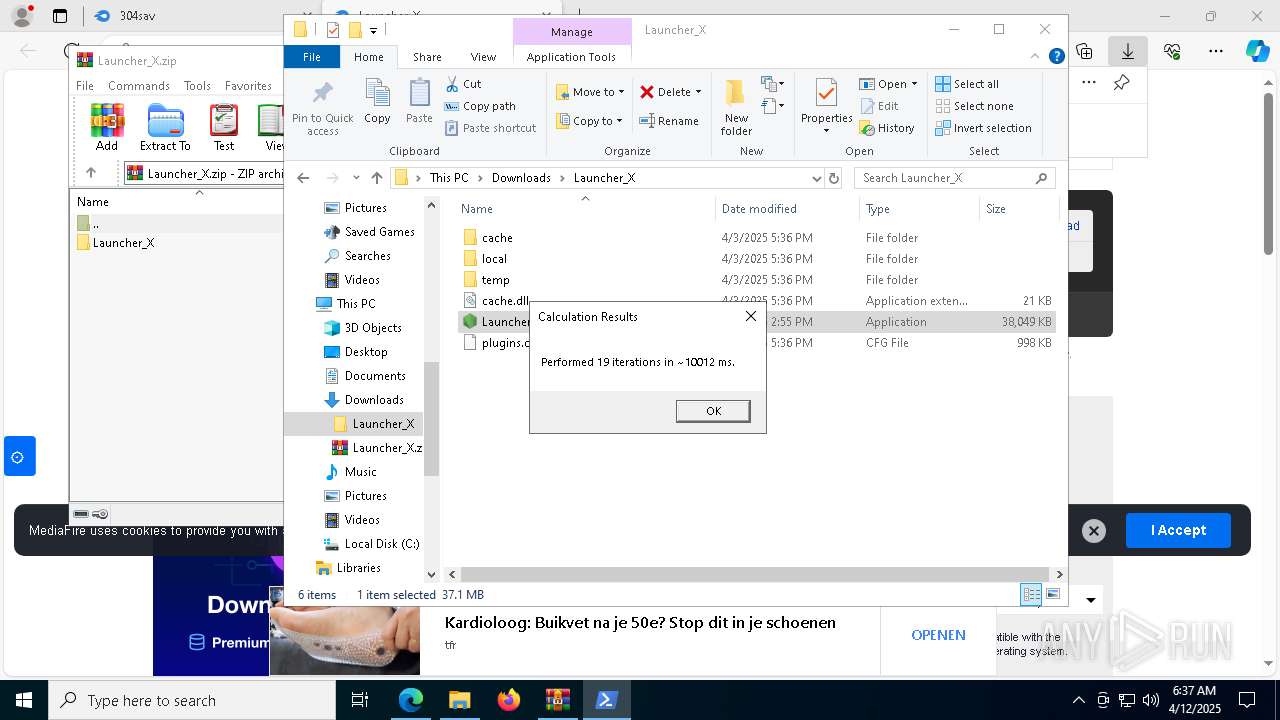1280x720 pixels.
Task: Open Firefox from the taskbar
Action: tap(509, 700)
